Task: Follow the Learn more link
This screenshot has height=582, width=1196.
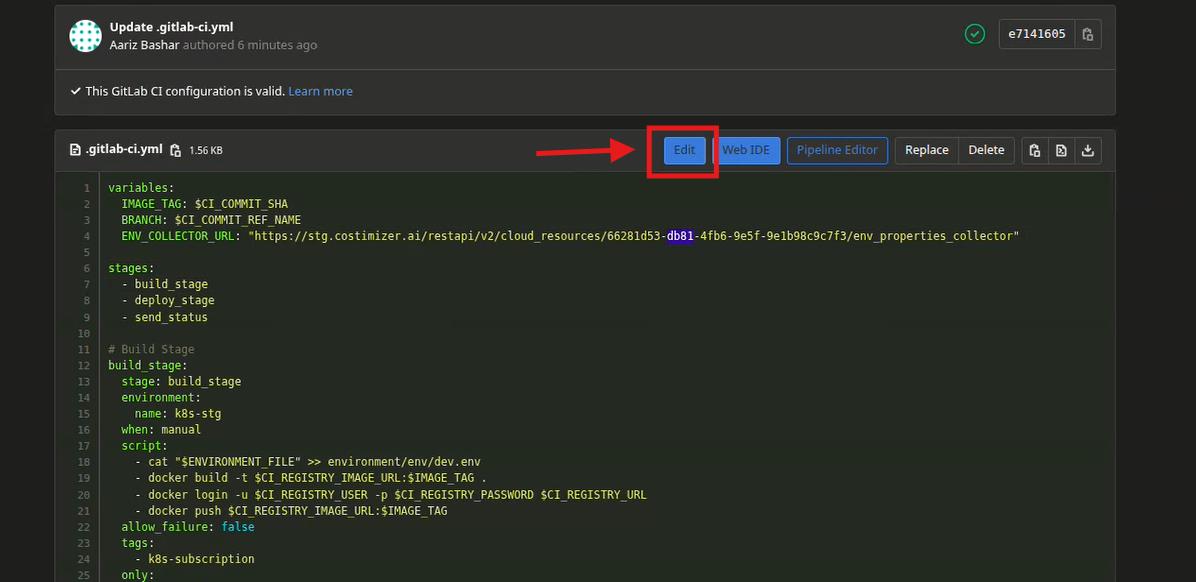Action: click(320, 92)
